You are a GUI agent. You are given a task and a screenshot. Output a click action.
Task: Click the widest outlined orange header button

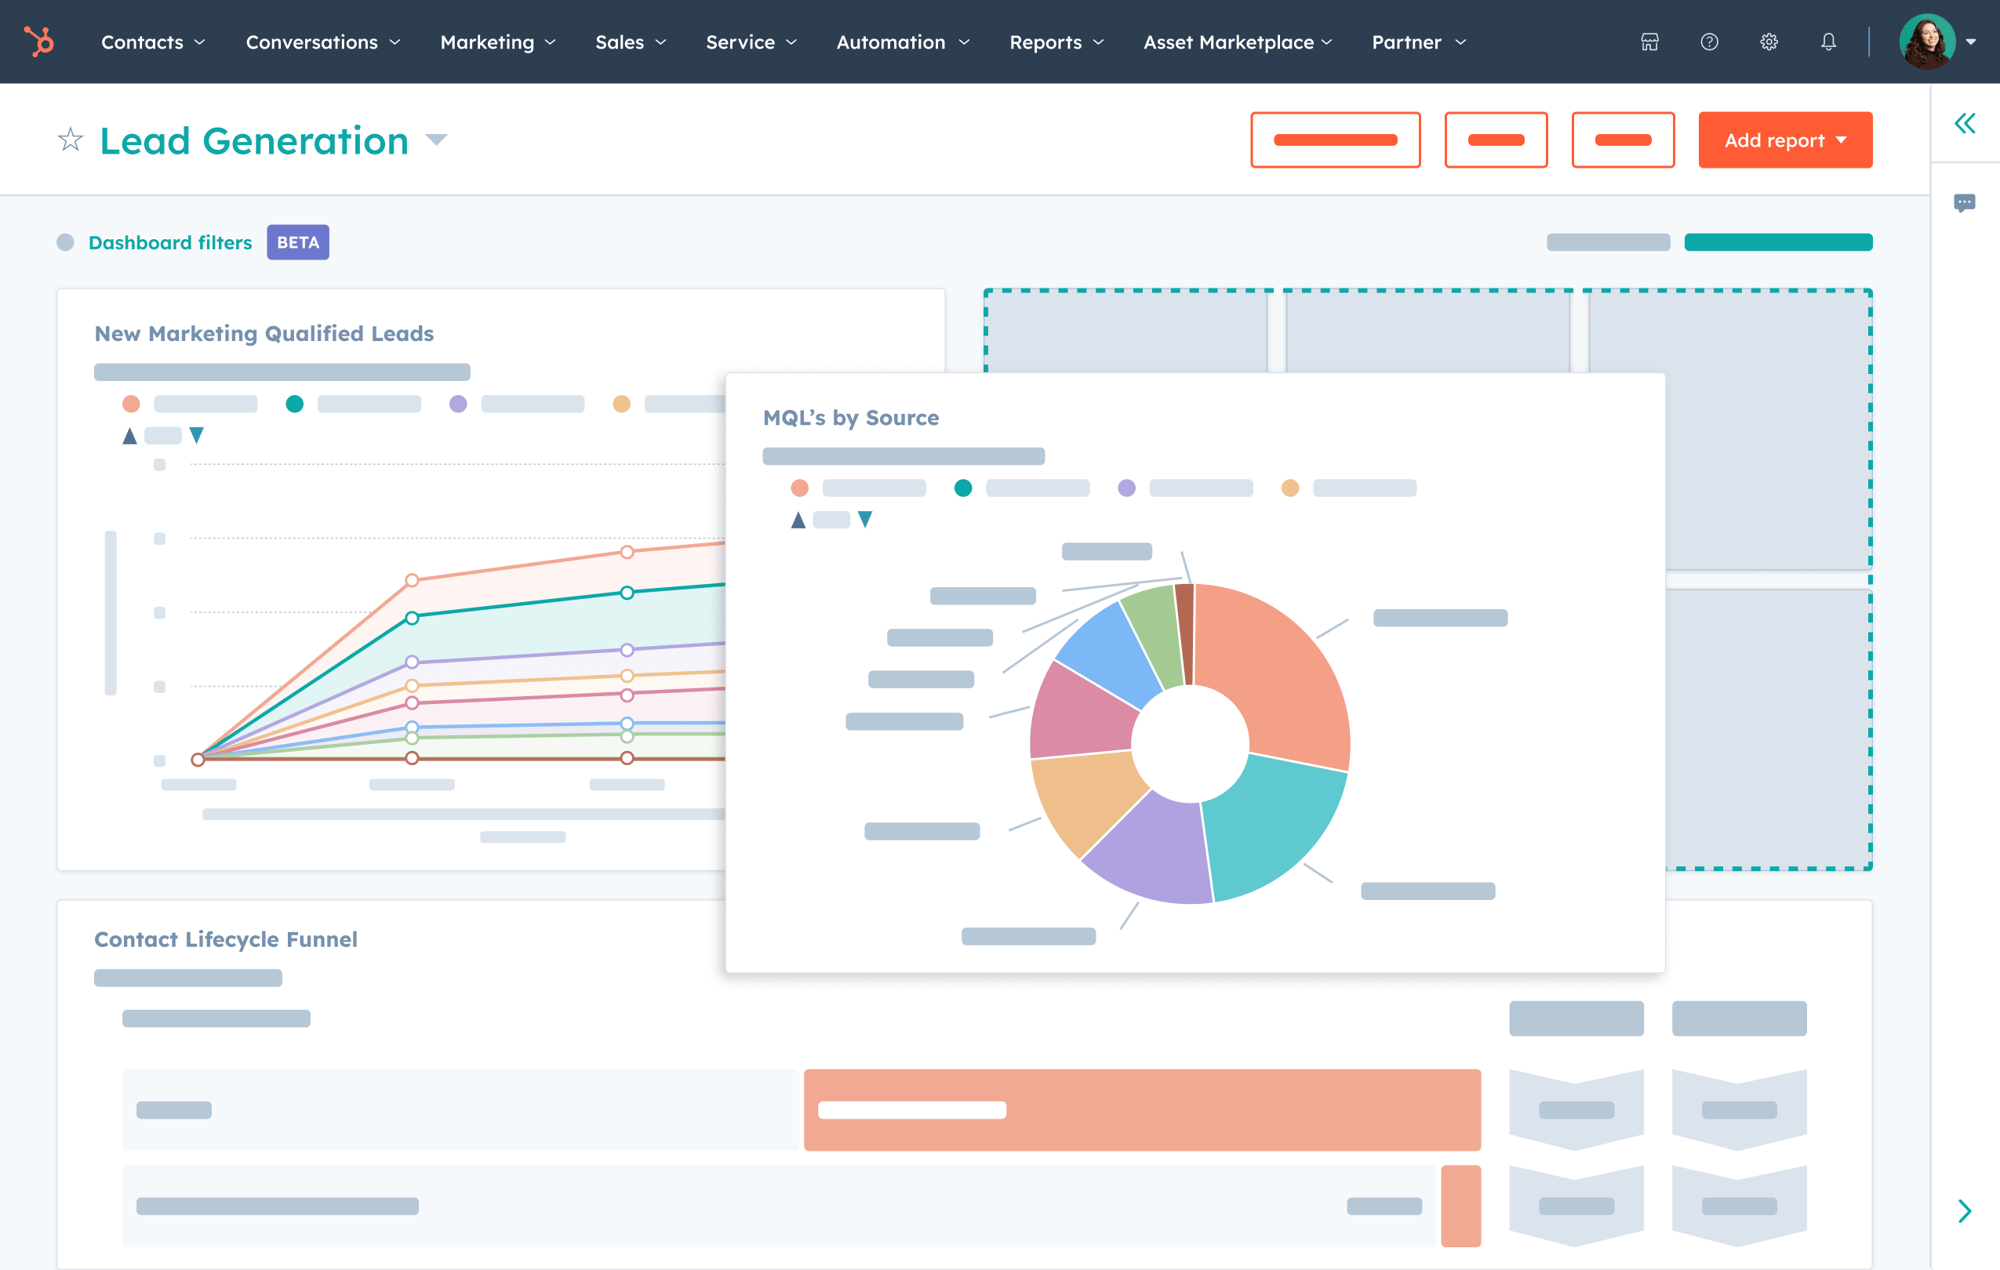click(1335, 140)
